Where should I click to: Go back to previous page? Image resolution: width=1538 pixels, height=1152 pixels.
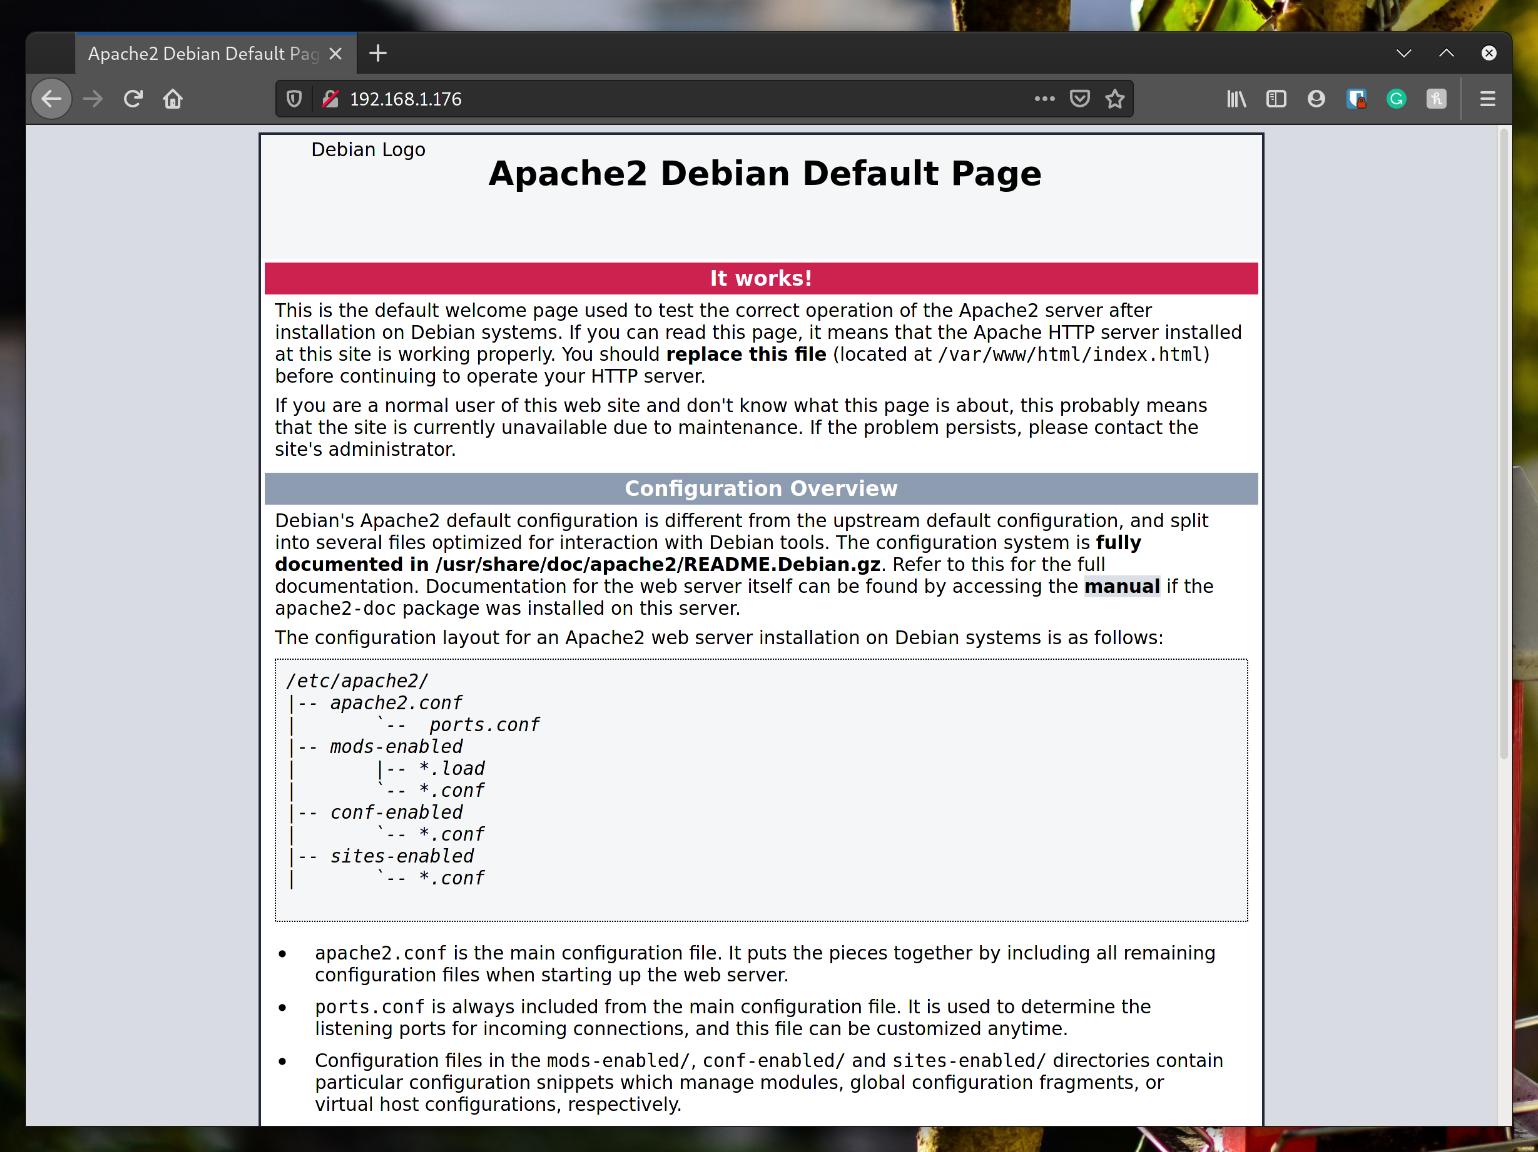click(52, 99)
